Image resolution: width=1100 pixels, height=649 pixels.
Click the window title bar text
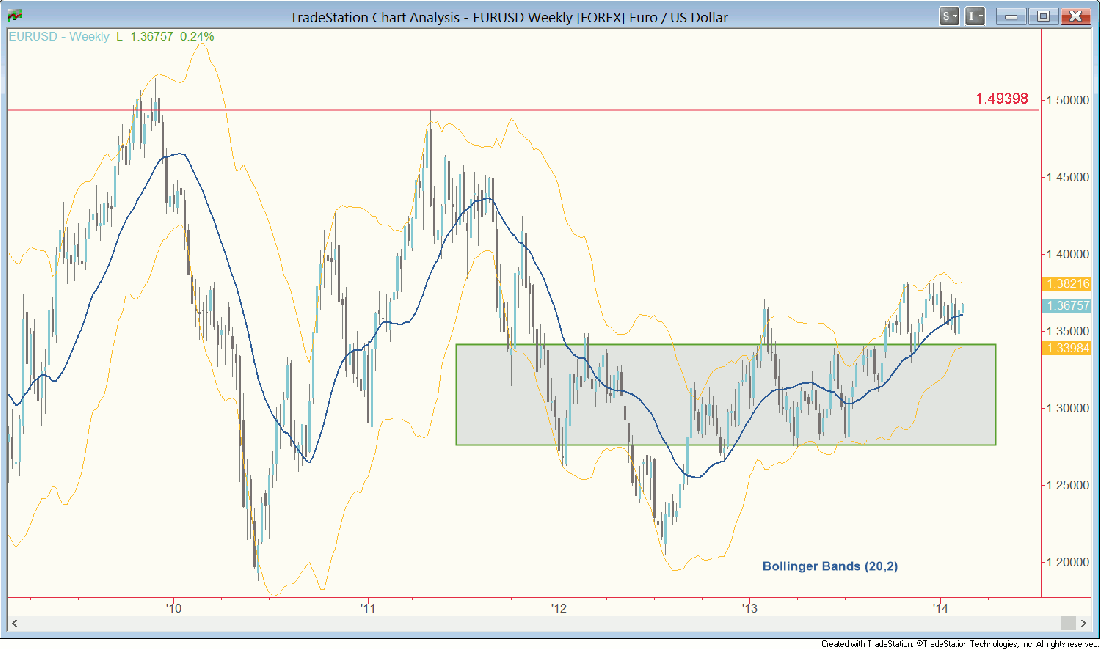tap(510, 17)
